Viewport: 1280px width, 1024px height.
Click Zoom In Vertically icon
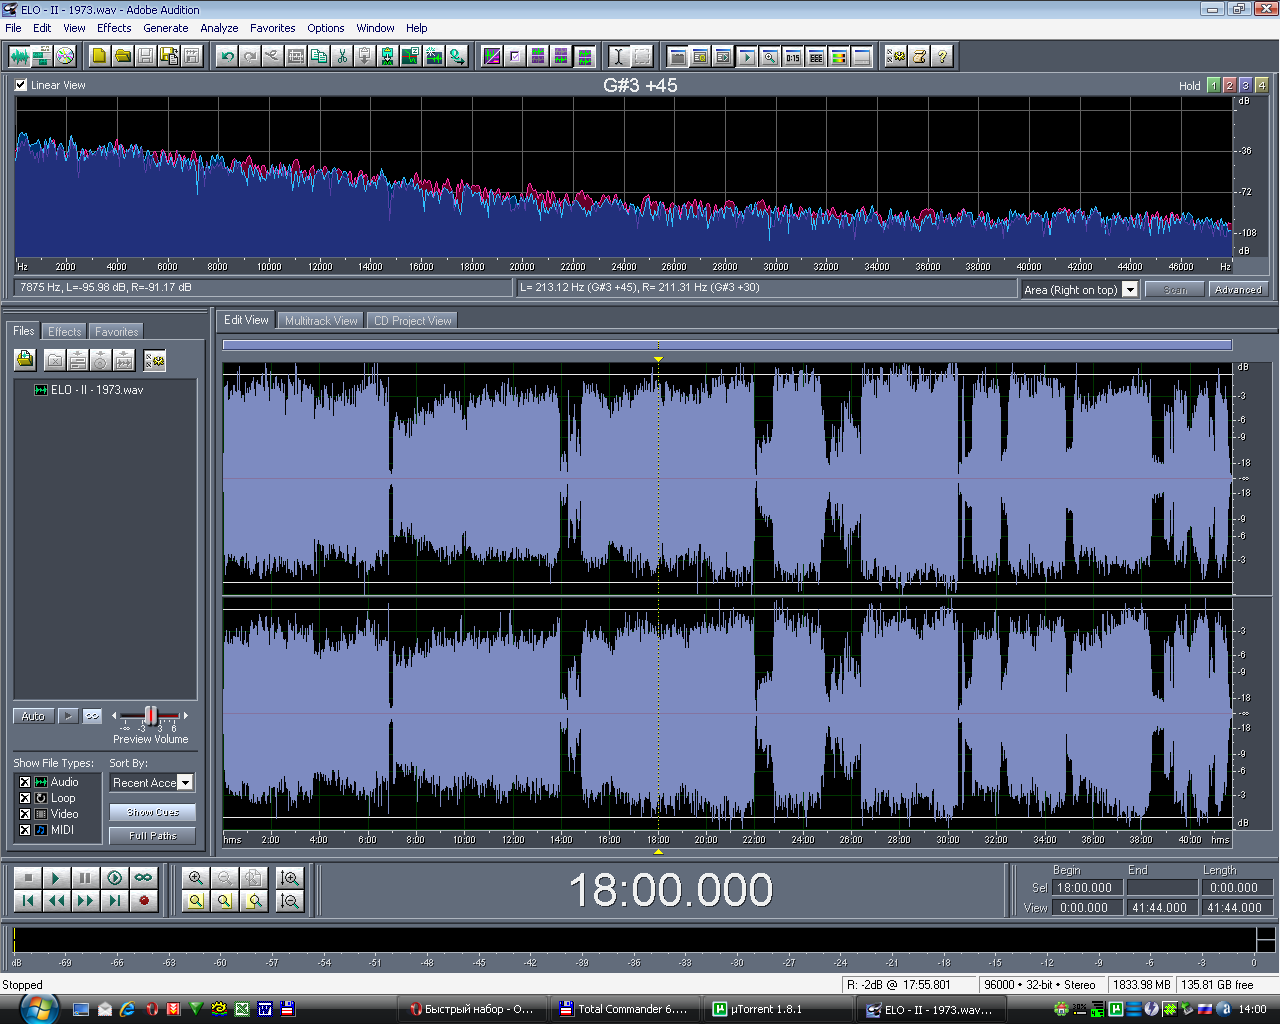coord(290,878)
